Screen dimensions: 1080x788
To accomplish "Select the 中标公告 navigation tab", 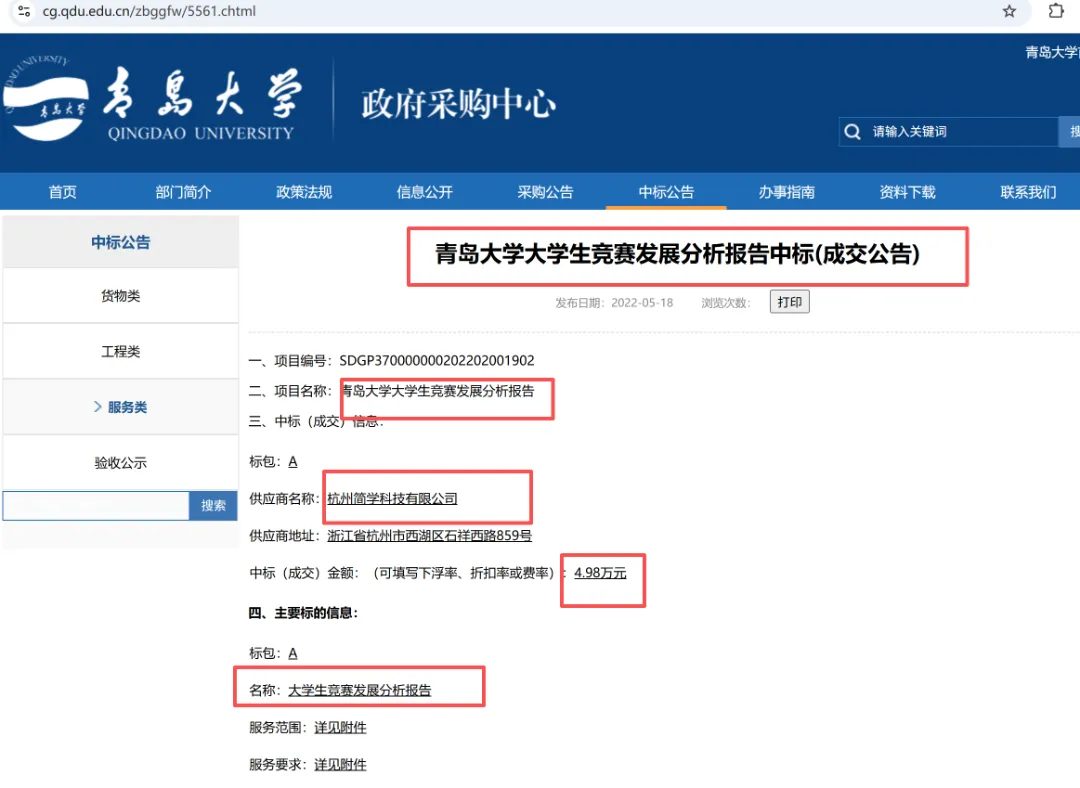I will click(x=666, y=192).
